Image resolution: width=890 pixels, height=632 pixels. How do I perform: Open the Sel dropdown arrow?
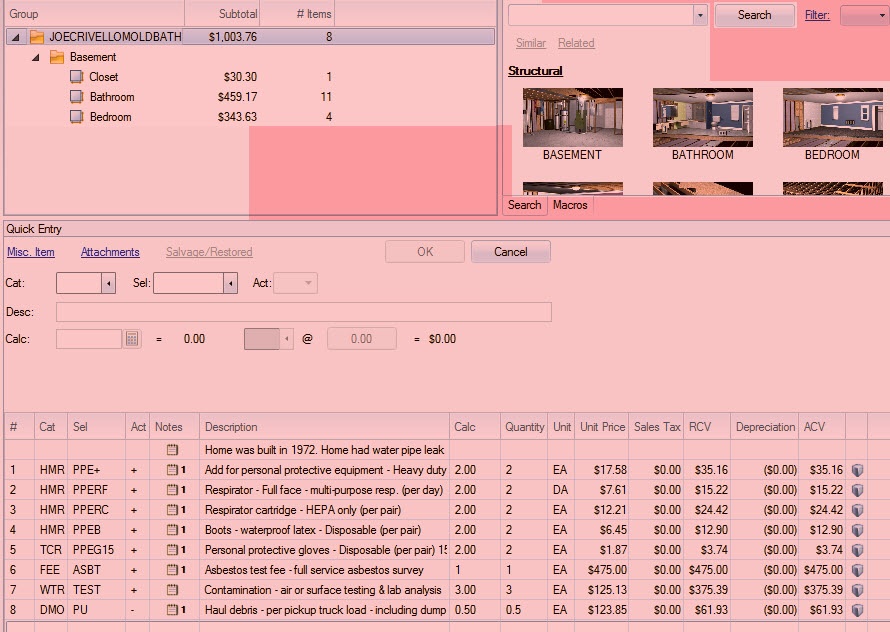coord(230,283)
